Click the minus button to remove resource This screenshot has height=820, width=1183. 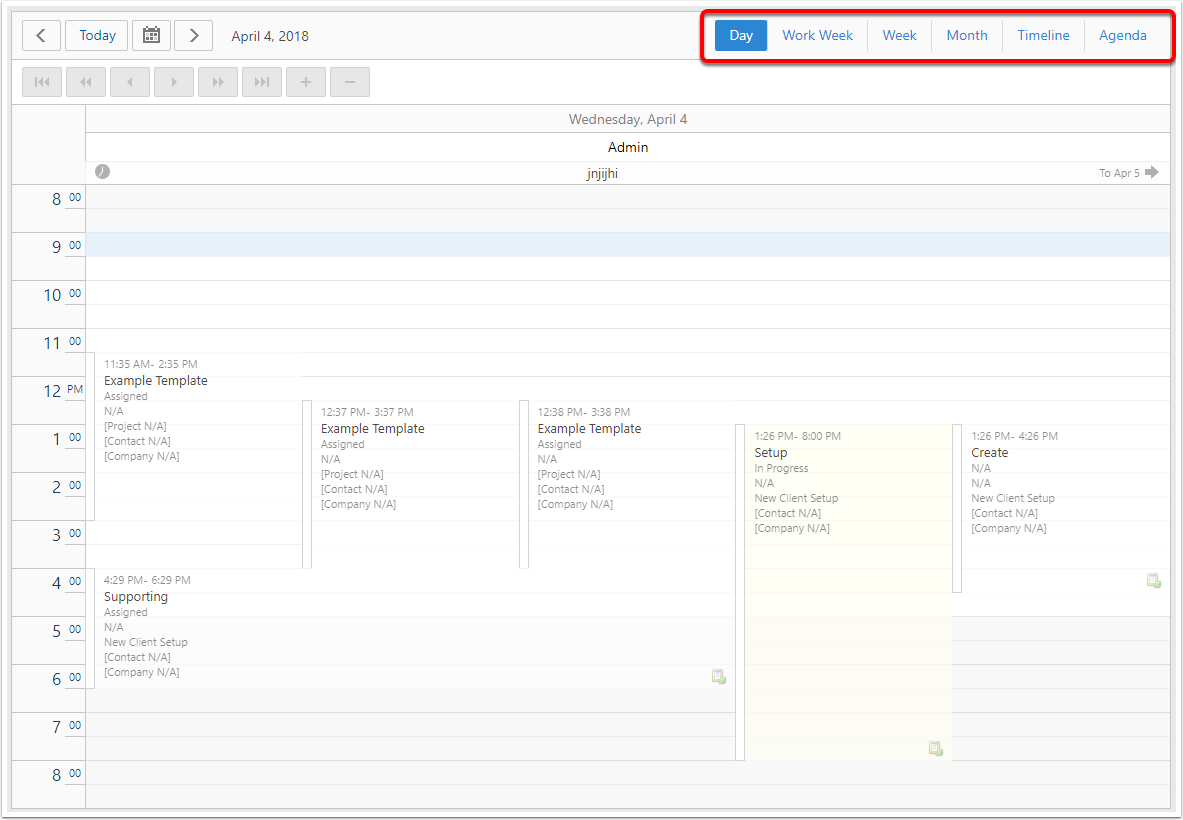point(349,82)
